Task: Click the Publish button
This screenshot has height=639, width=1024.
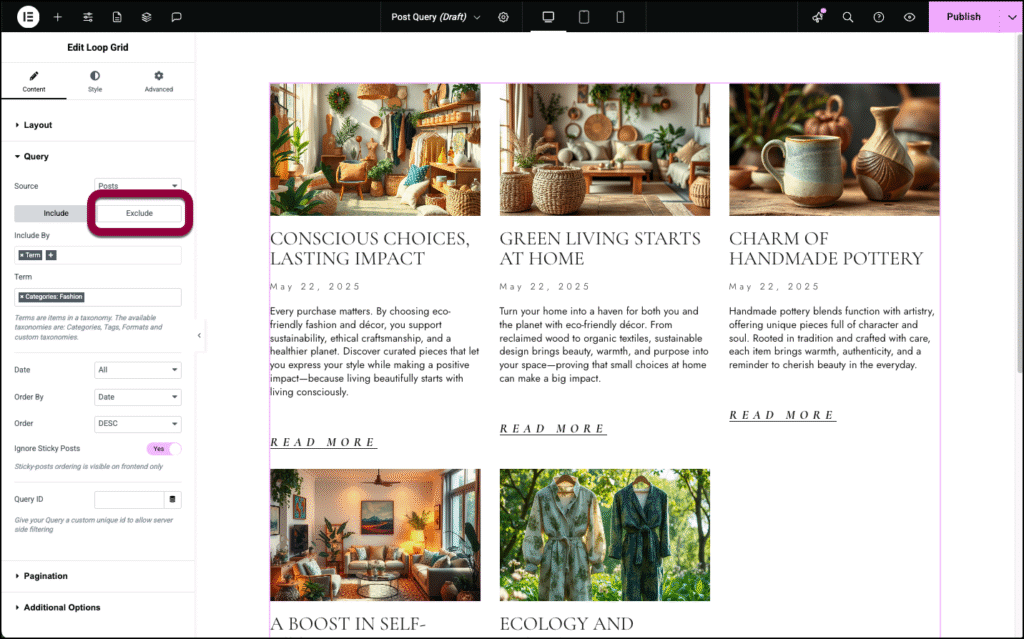Action: pos(963,17)
